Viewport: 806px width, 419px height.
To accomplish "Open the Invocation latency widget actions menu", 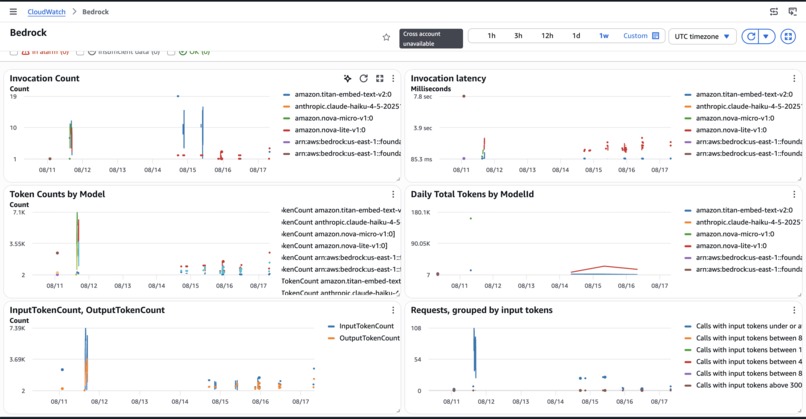I will point(794,78).
